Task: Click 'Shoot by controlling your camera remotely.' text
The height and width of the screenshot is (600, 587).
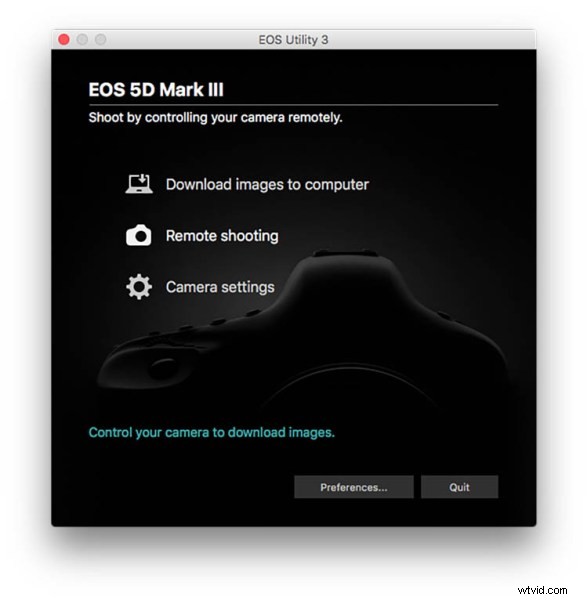Action: 215,117
